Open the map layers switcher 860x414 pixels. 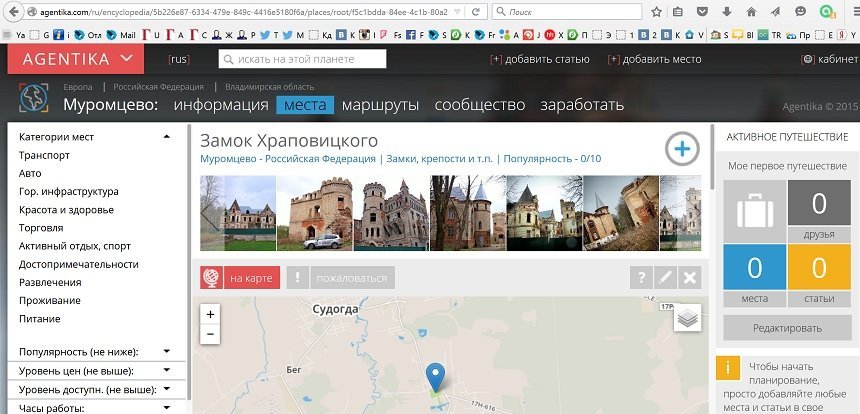(x=687, y=317)
